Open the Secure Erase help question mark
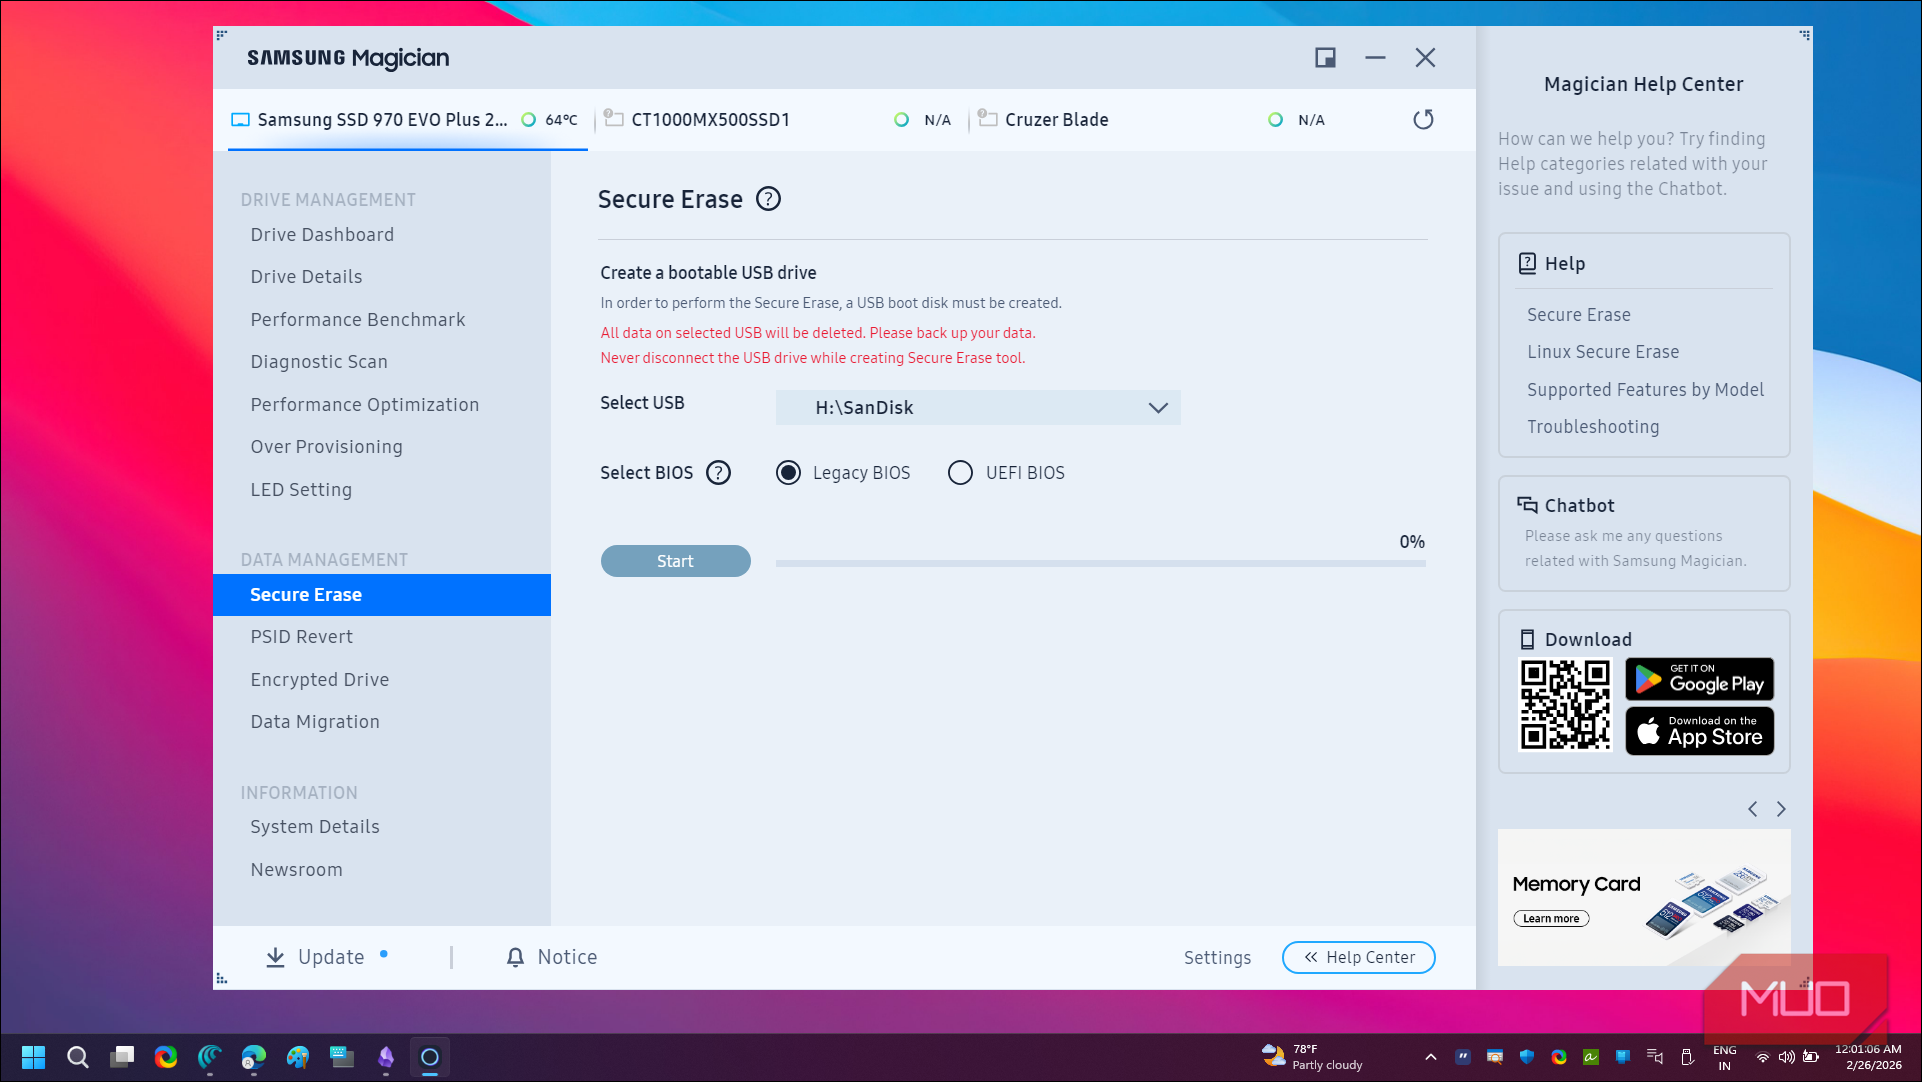 (768, 199)
